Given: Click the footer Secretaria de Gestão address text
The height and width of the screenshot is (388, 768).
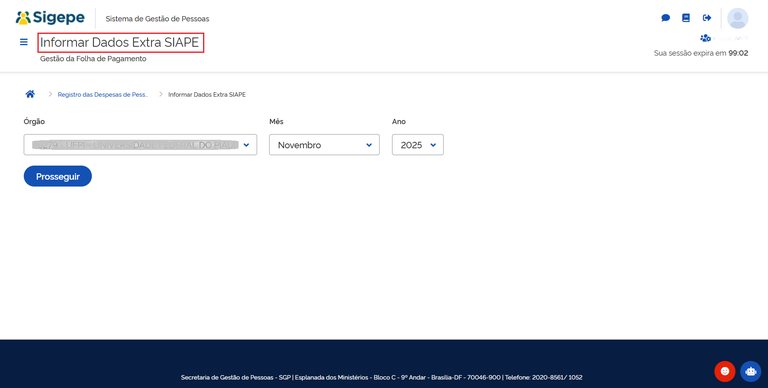Looking at the screenshot, I should pos(382,377).
